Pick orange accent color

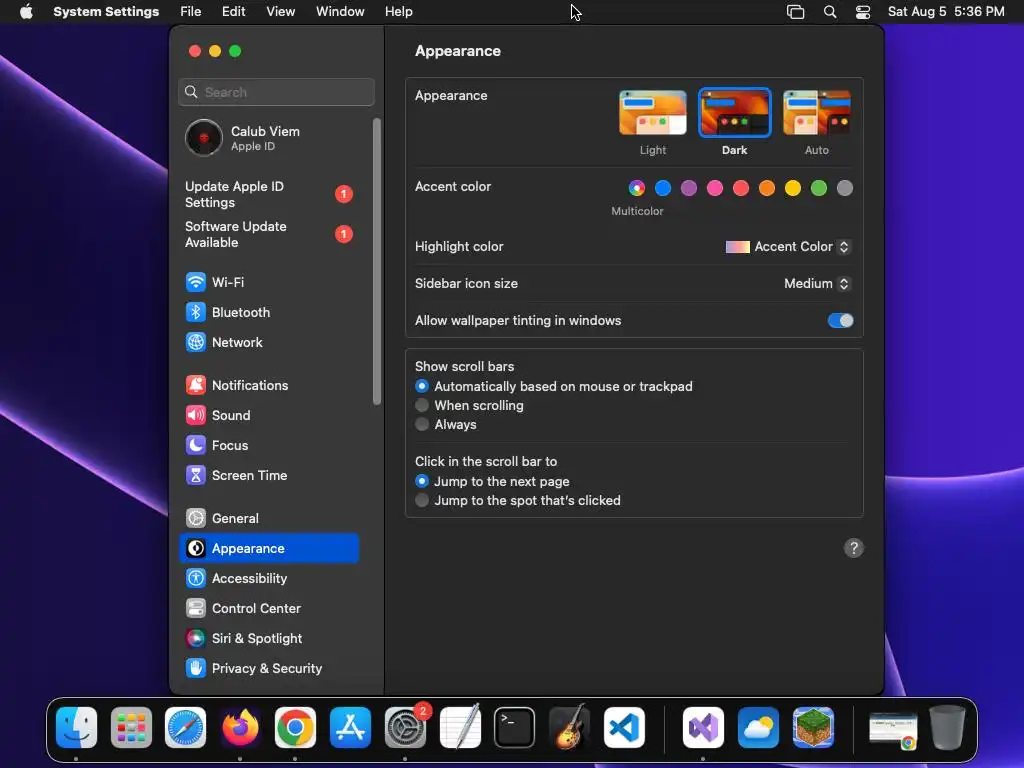(x=767, y=189)
